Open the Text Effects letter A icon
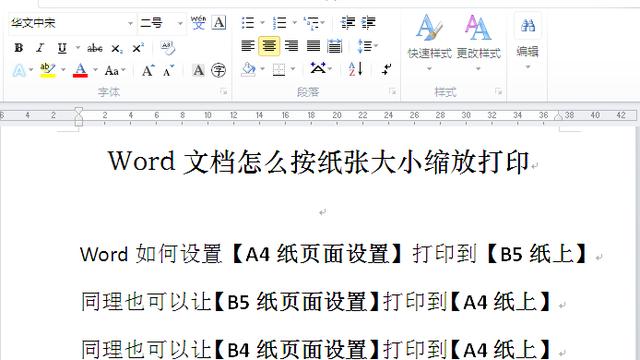The height and width of the screenshot is (360, 640). pos(19,71)
